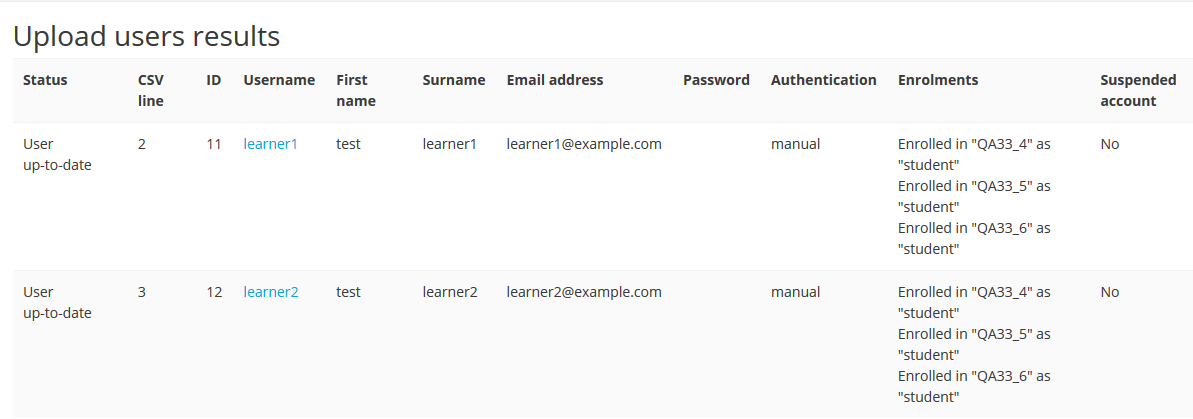This screenshot has width=1193, height=419.
Task: Click the Authentication column header
Action: point(823,80)
